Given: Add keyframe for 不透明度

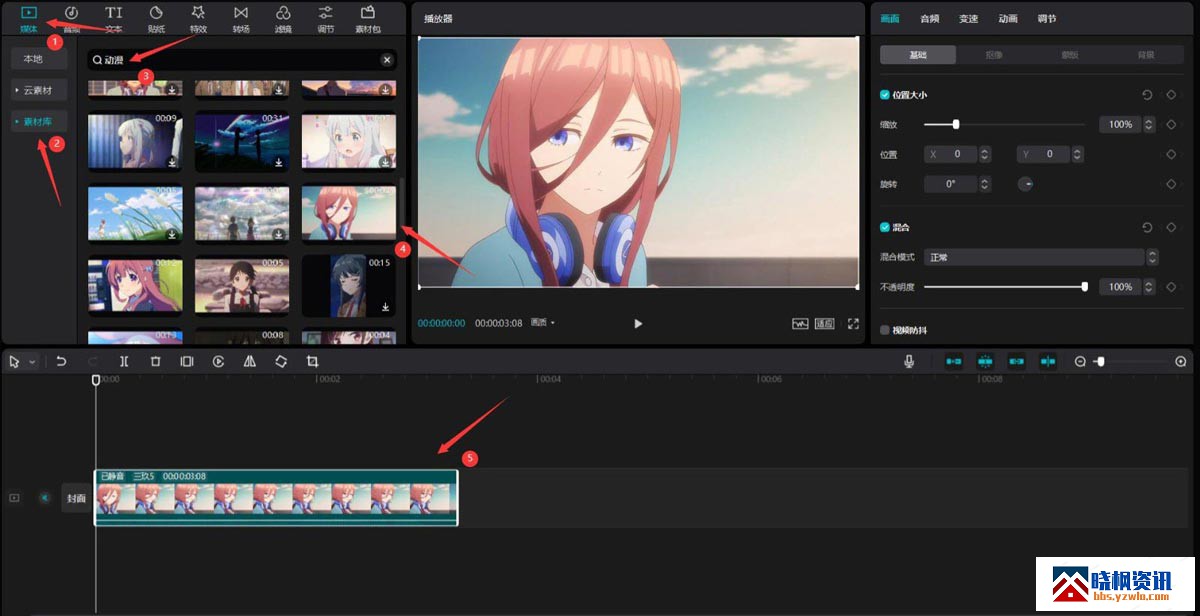Looking at the screenshot, I should [x=1171, y=287].
